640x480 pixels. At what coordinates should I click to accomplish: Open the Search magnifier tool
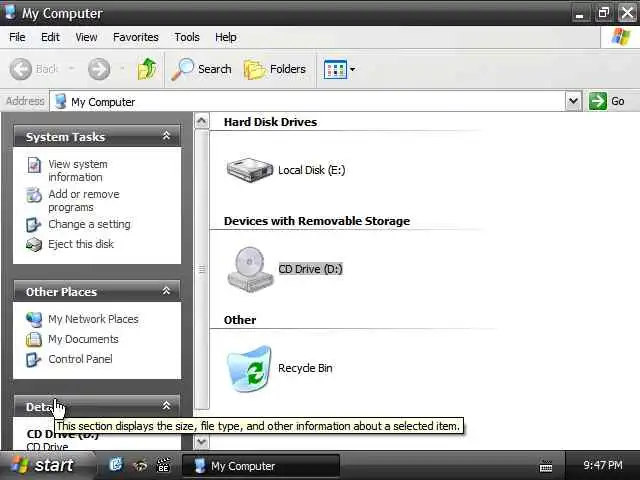201,69
